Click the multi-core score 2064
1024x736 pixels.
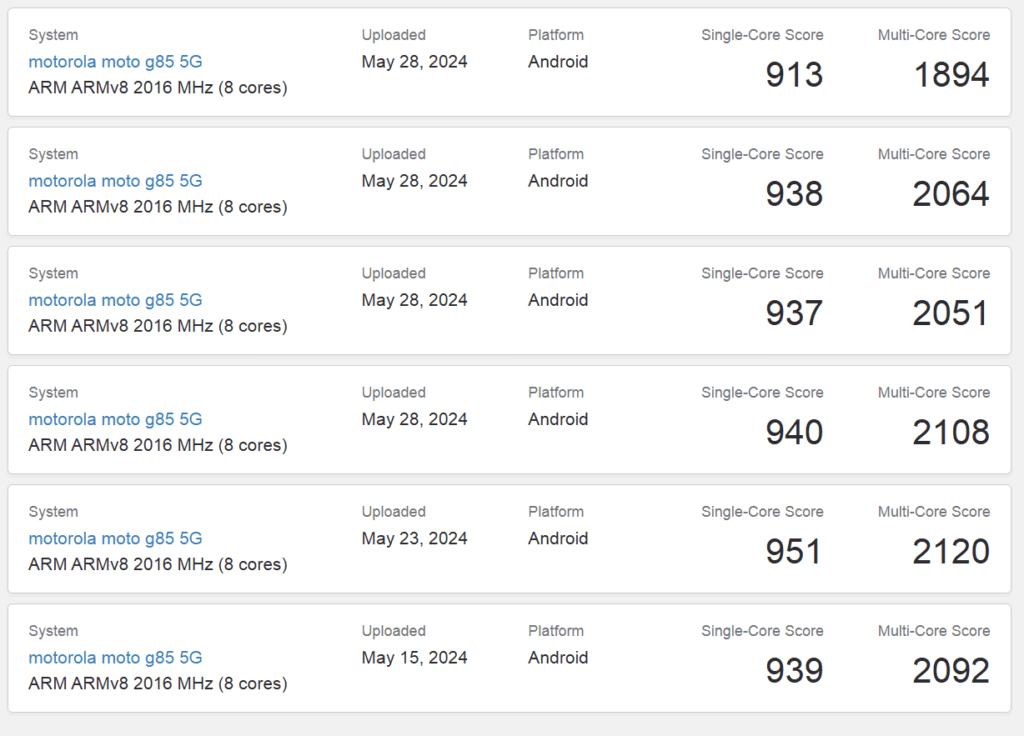pos(952,194)
